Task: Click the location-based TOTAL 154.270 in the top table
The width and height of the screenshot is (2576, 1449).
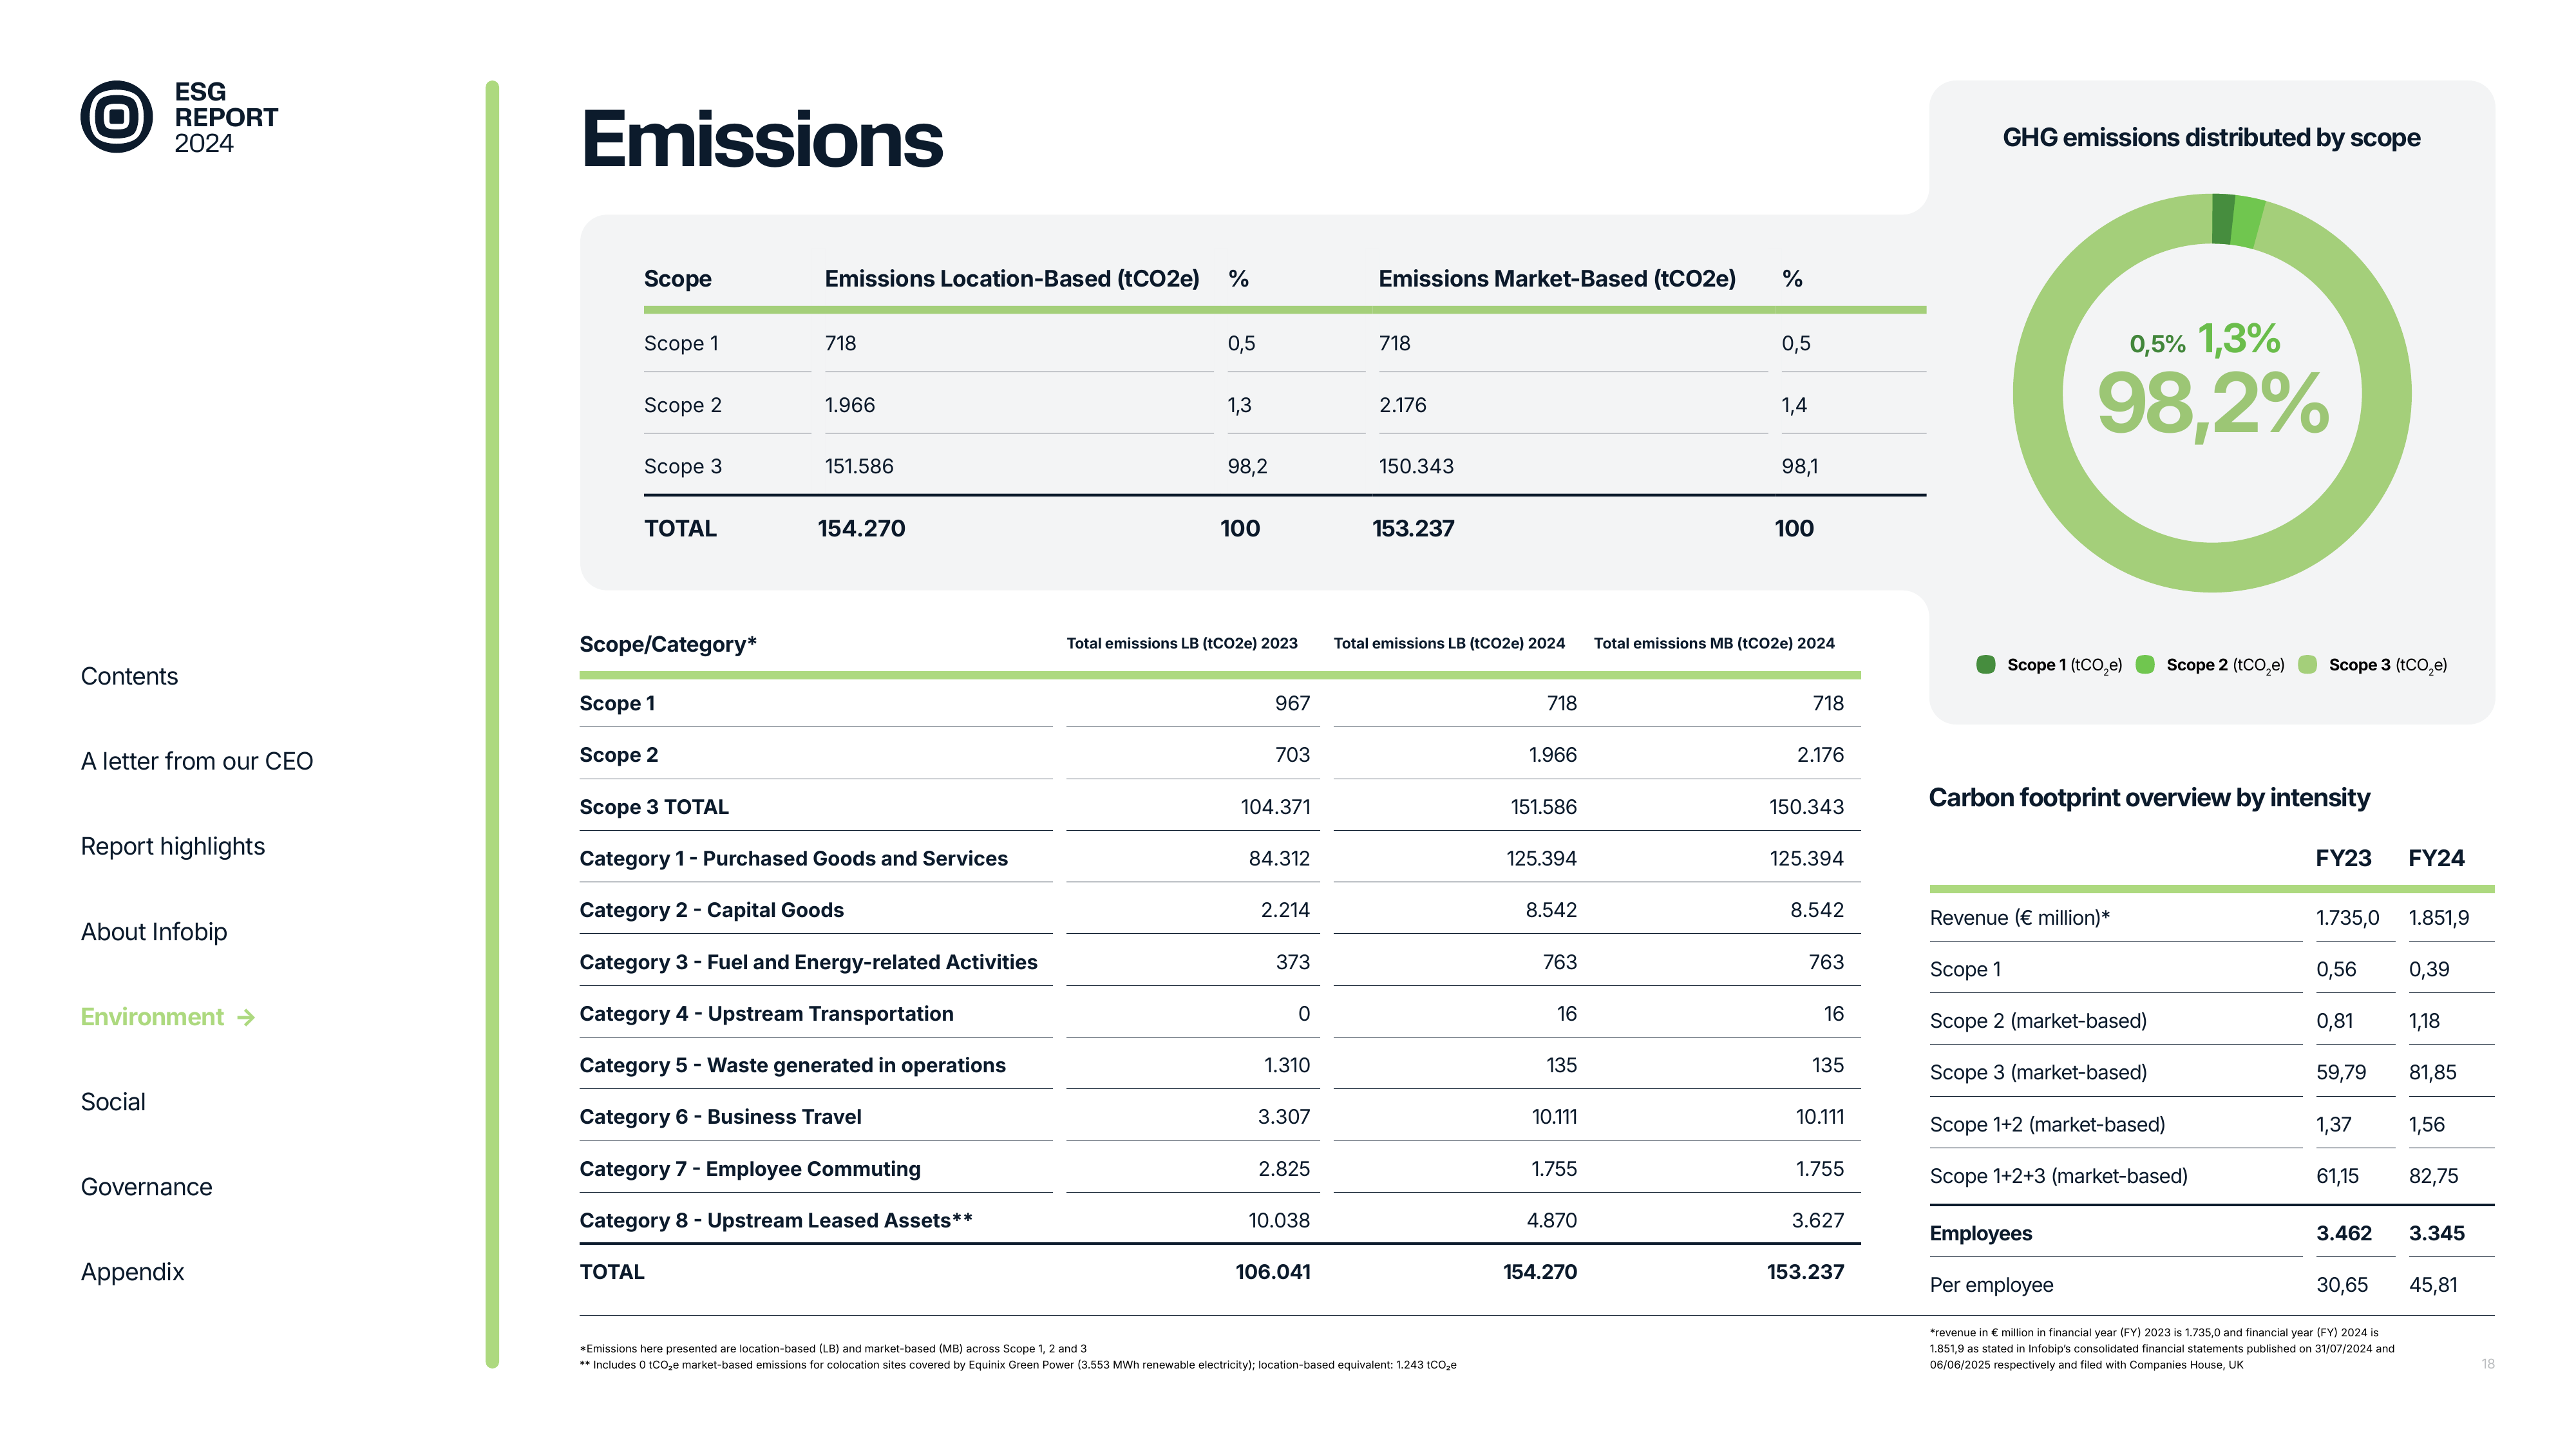Action: click(861, 528)
